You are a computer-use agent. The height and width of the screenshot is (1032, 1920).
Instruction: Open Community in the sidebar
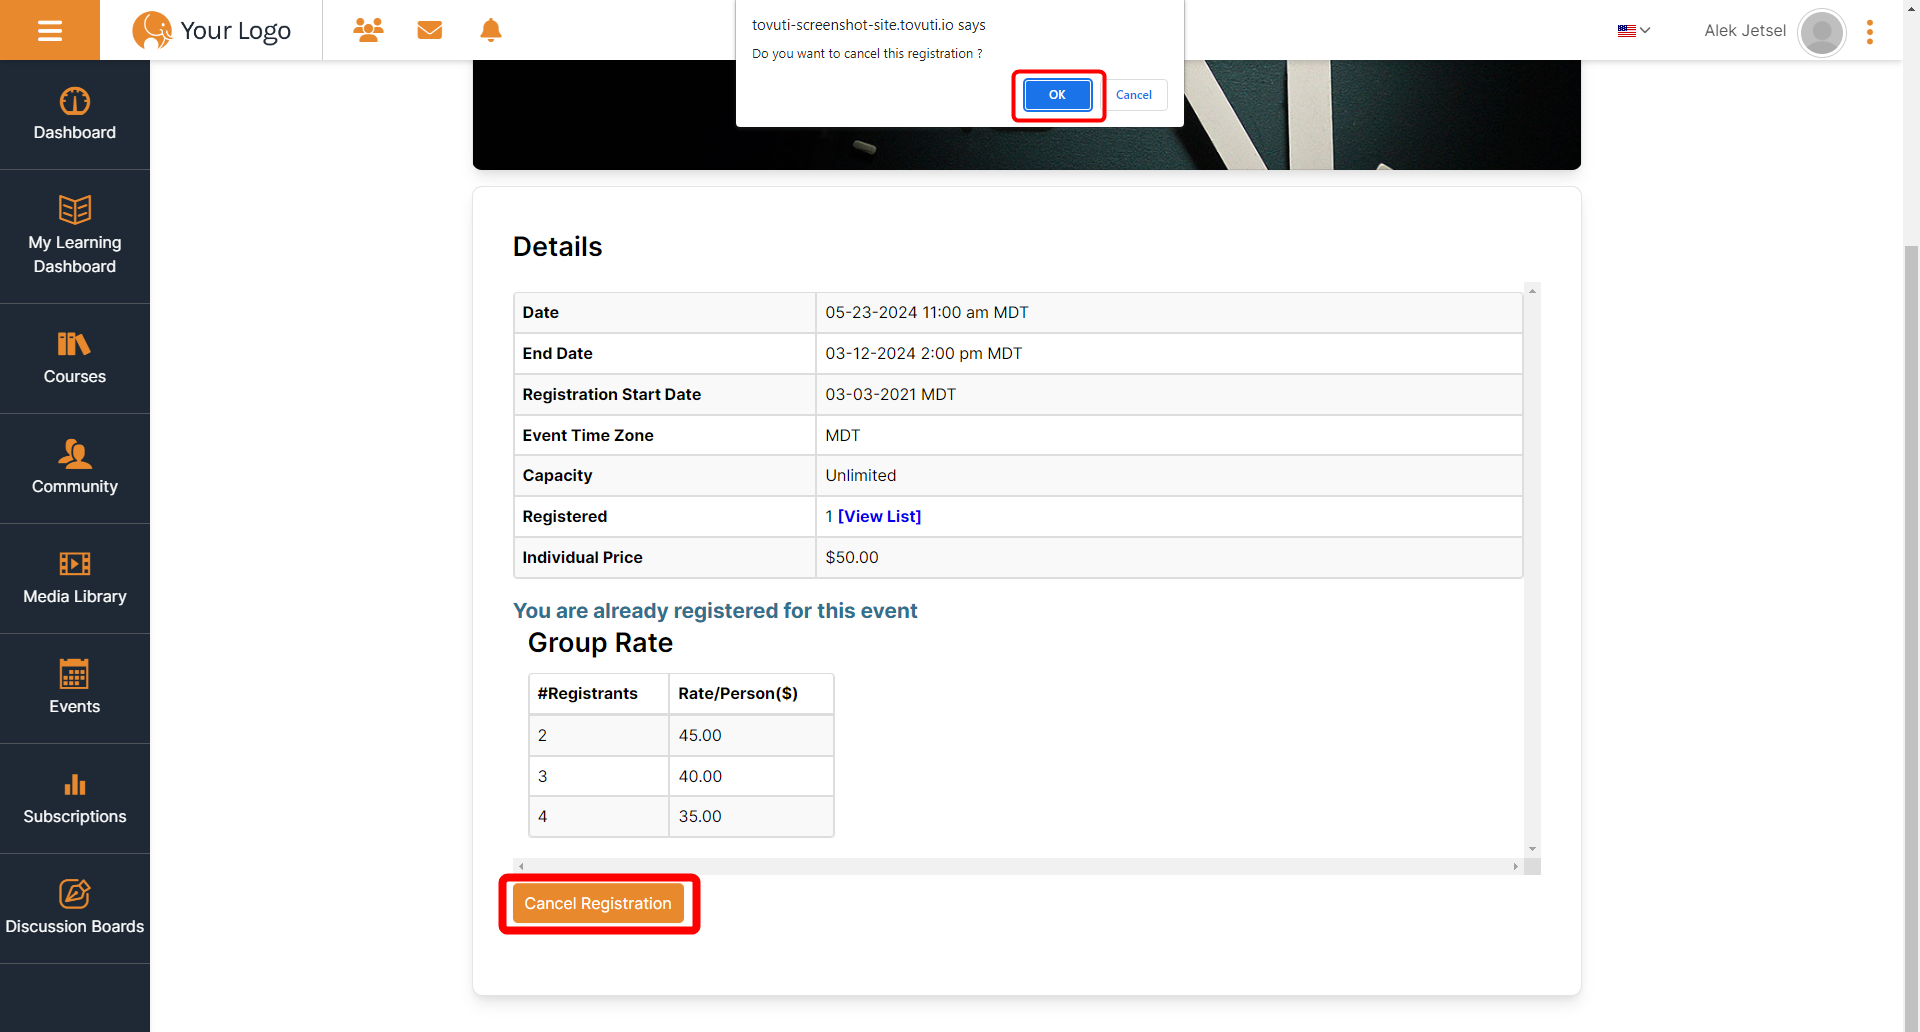[75, 469]
